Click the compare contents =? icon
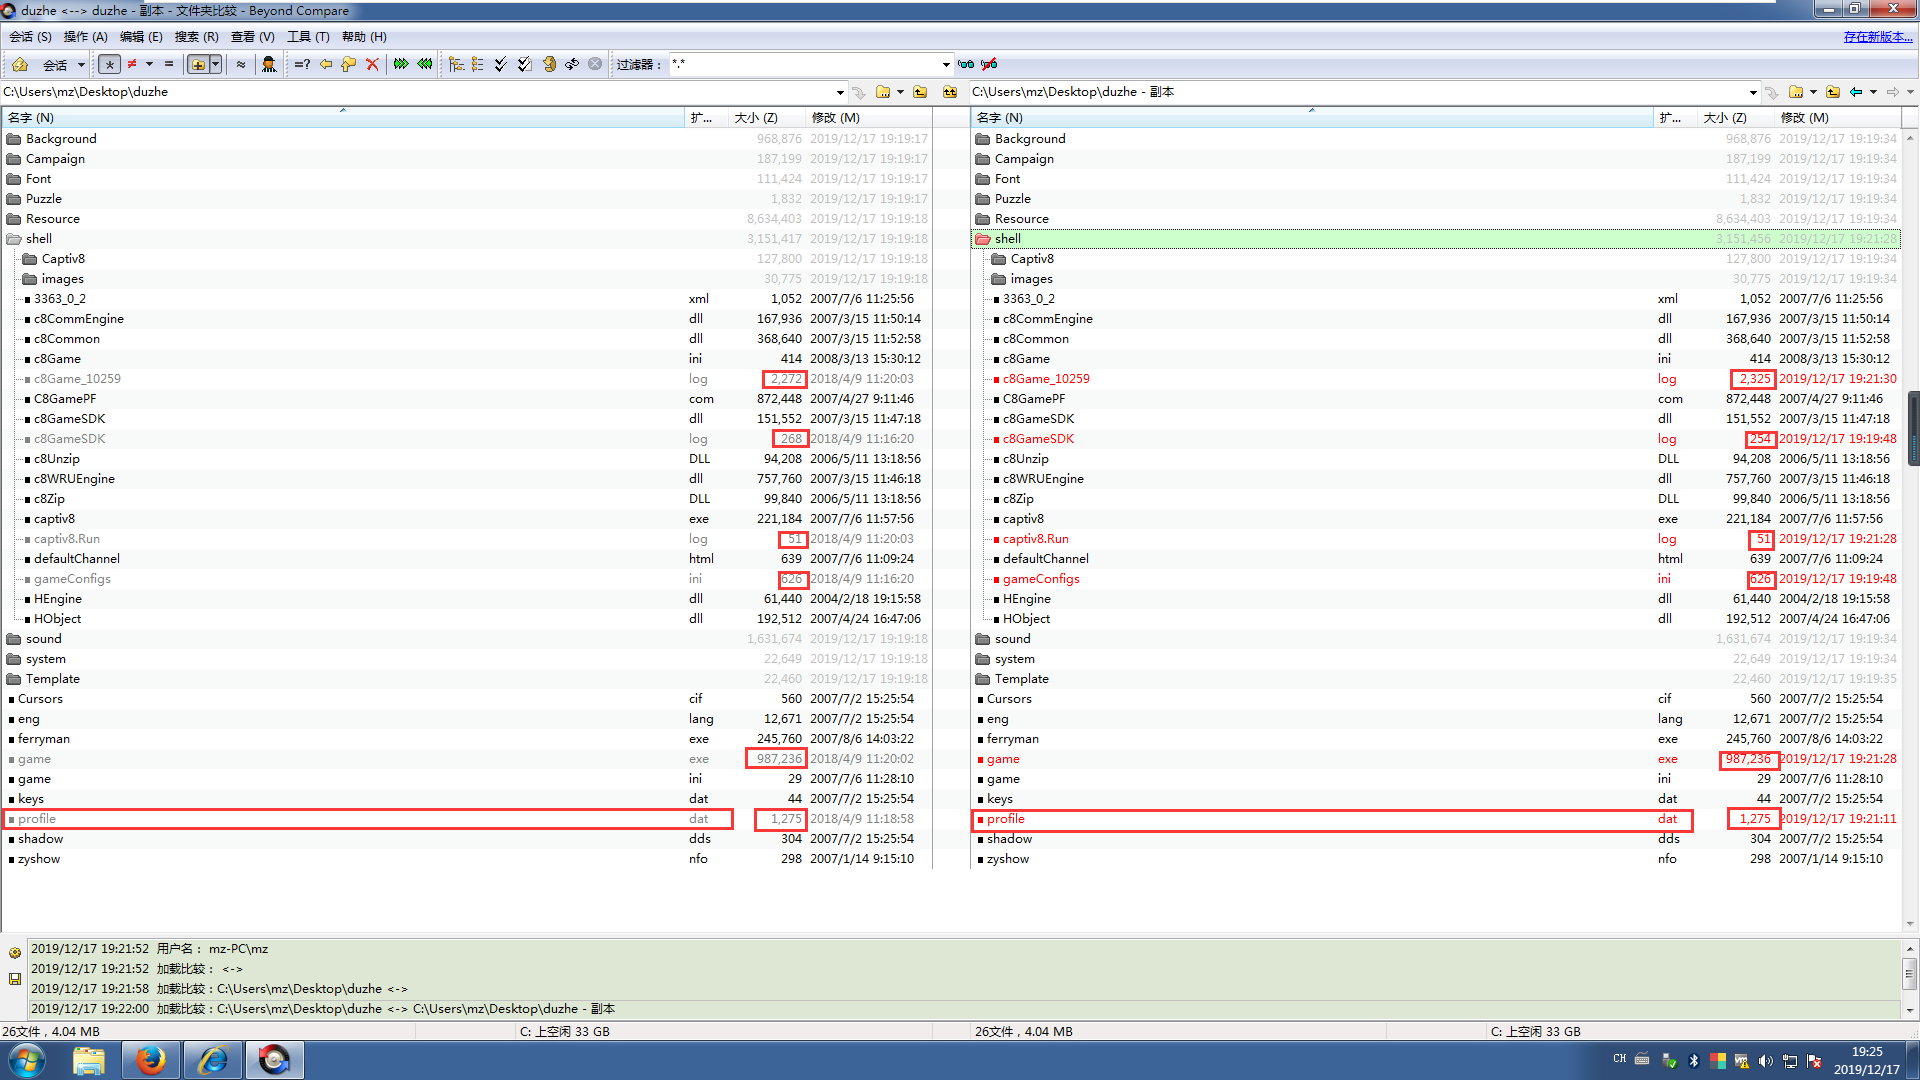This screenshot has width=1920, height=1080. [x=302, y=65]
